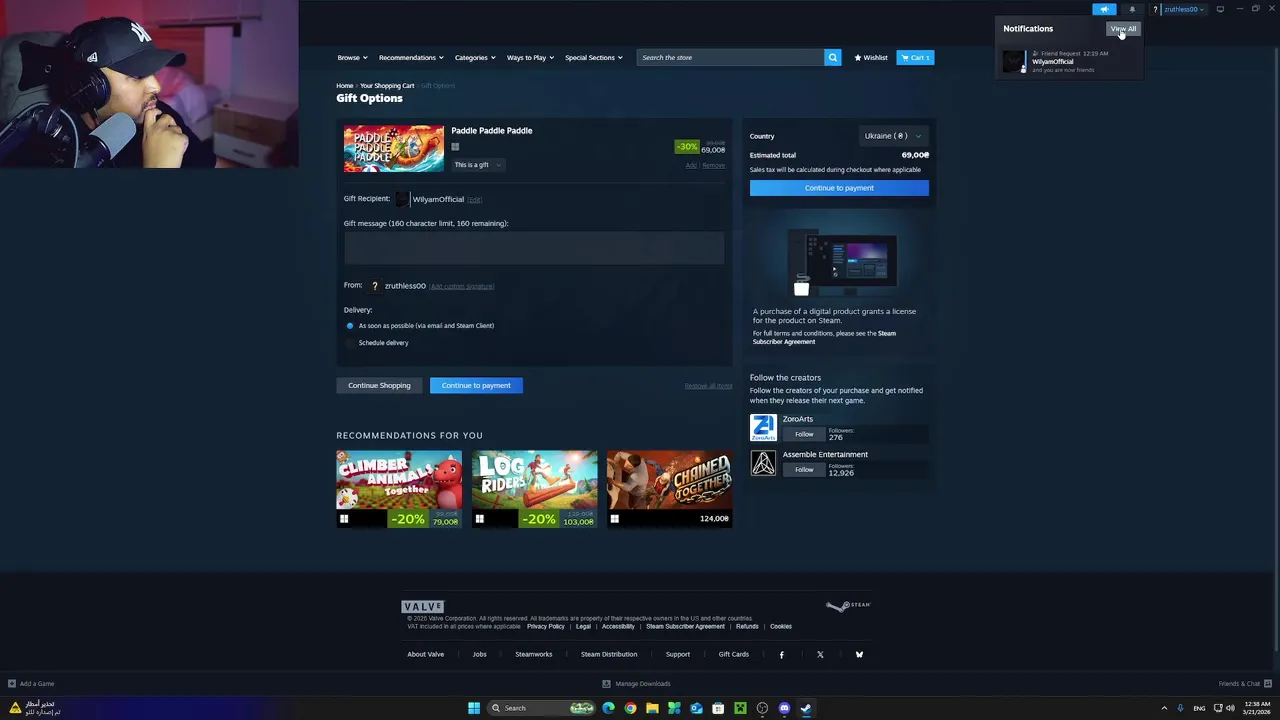This screenshot has height=720, width=1280.
Task: Click the Manage Downloads icon
Action: 606,684
